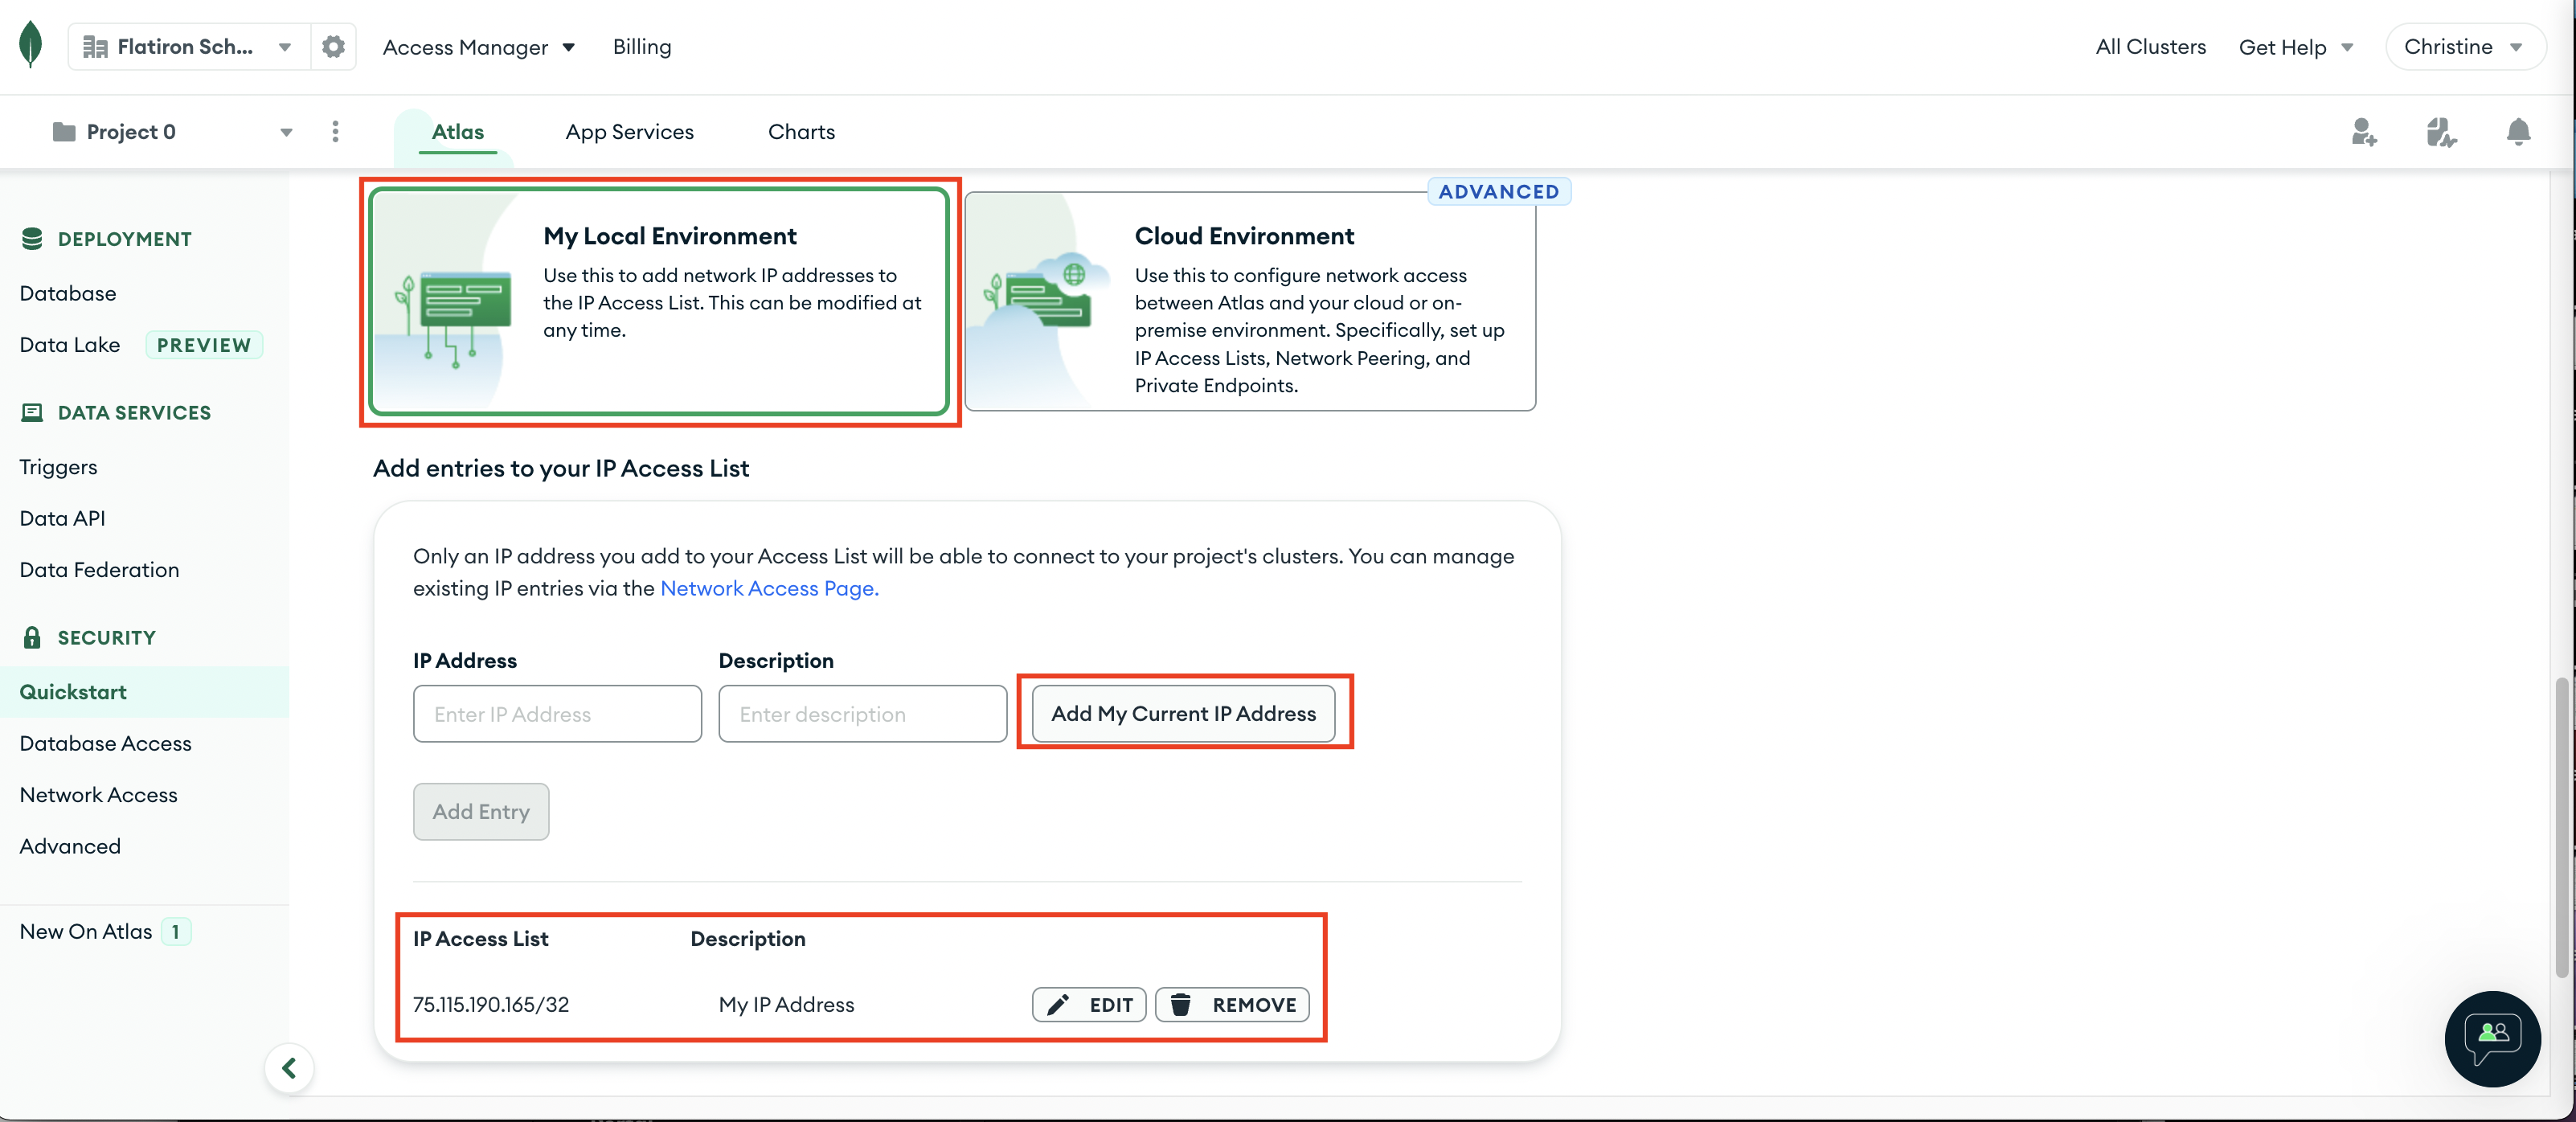Open the project activity feed icon
The width and height of the screenshot is (2576, 1122).
(2440, 132)
